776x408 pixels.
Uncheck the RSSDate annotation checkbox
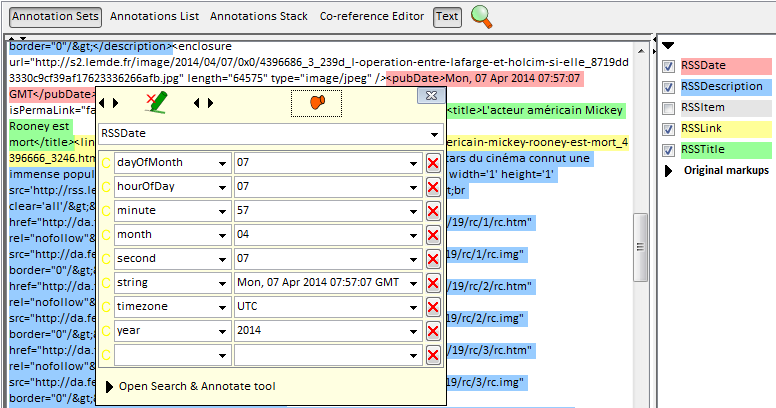point(668,66)
